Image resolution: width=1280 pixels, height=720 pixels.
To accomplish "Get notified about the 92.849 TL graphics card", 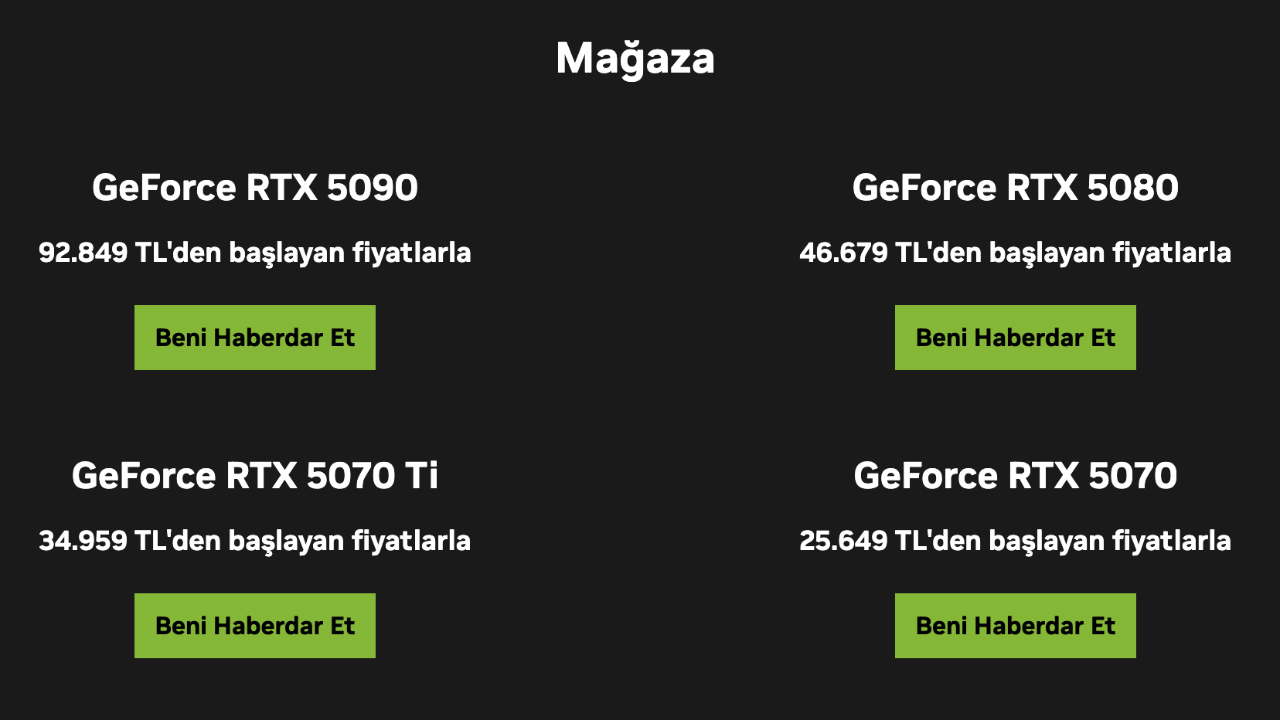I will pos(255,337).
